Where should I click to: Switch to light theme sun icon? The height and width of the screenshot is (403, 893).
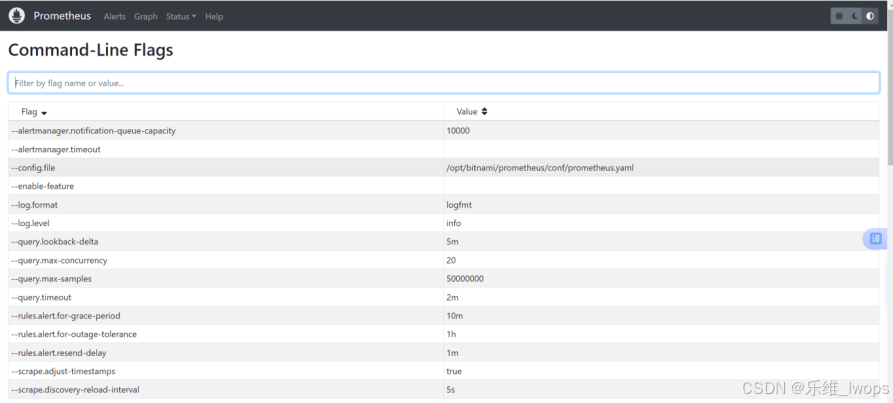click(x=839, y=17)
